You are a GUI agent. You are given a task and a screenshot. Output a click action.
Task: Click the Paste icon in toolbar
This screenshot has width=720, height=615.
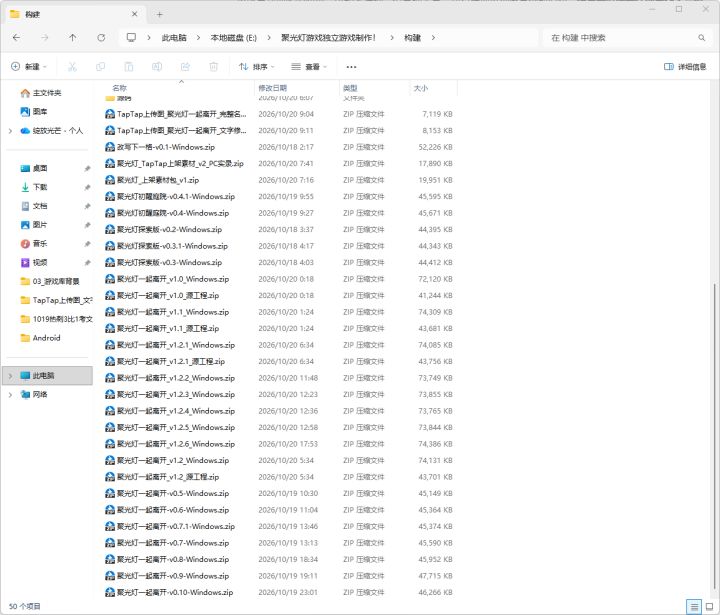coord(129,67)
